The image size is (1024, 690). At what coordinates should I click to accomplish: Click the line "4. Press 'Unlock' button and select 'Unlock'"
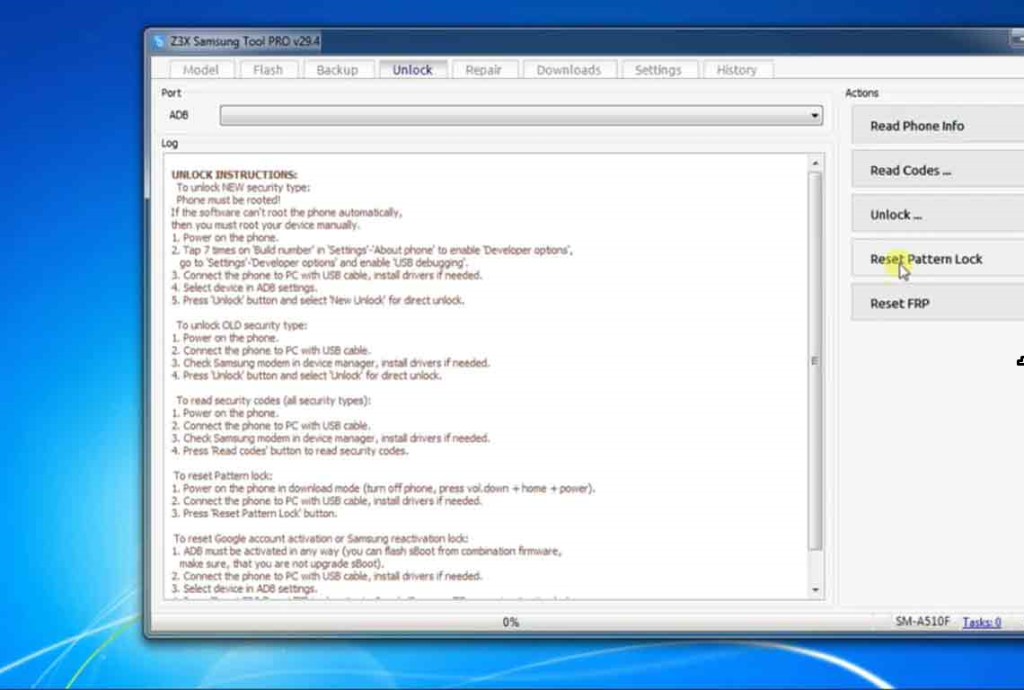click(x=306, y=375)
